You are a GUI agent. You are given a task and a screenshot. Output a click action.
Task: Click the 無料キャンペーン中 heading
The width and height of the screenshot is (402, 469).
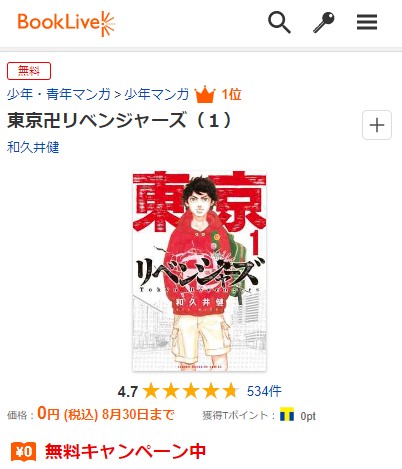click(125, 451)
